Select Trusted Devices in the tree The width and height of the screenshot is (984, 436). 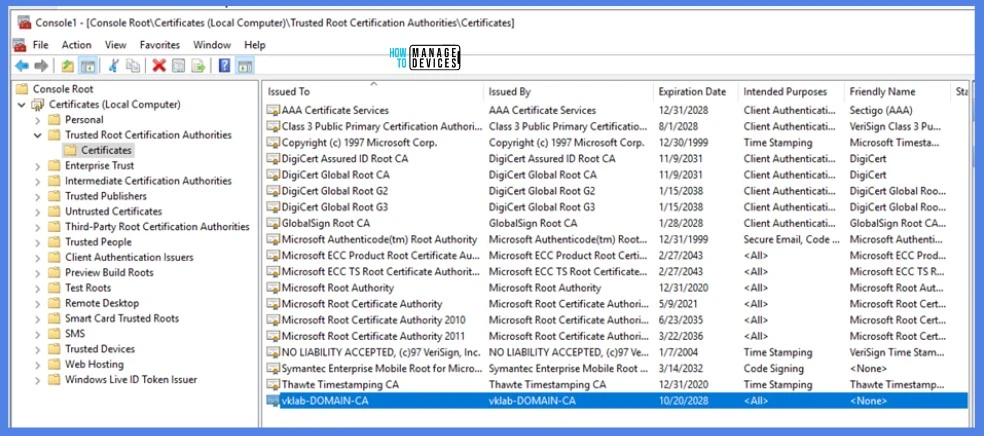coord(100,349)
